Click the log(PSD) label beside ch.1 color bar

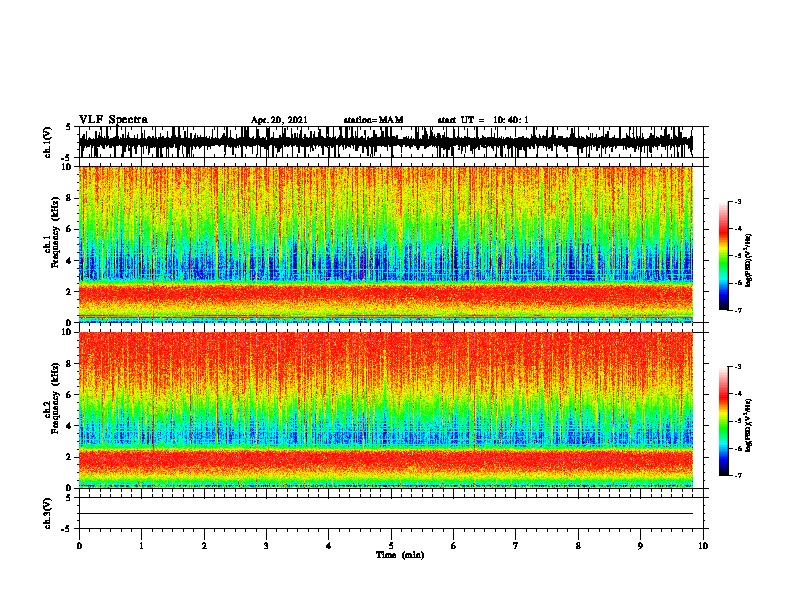point(748,260)
